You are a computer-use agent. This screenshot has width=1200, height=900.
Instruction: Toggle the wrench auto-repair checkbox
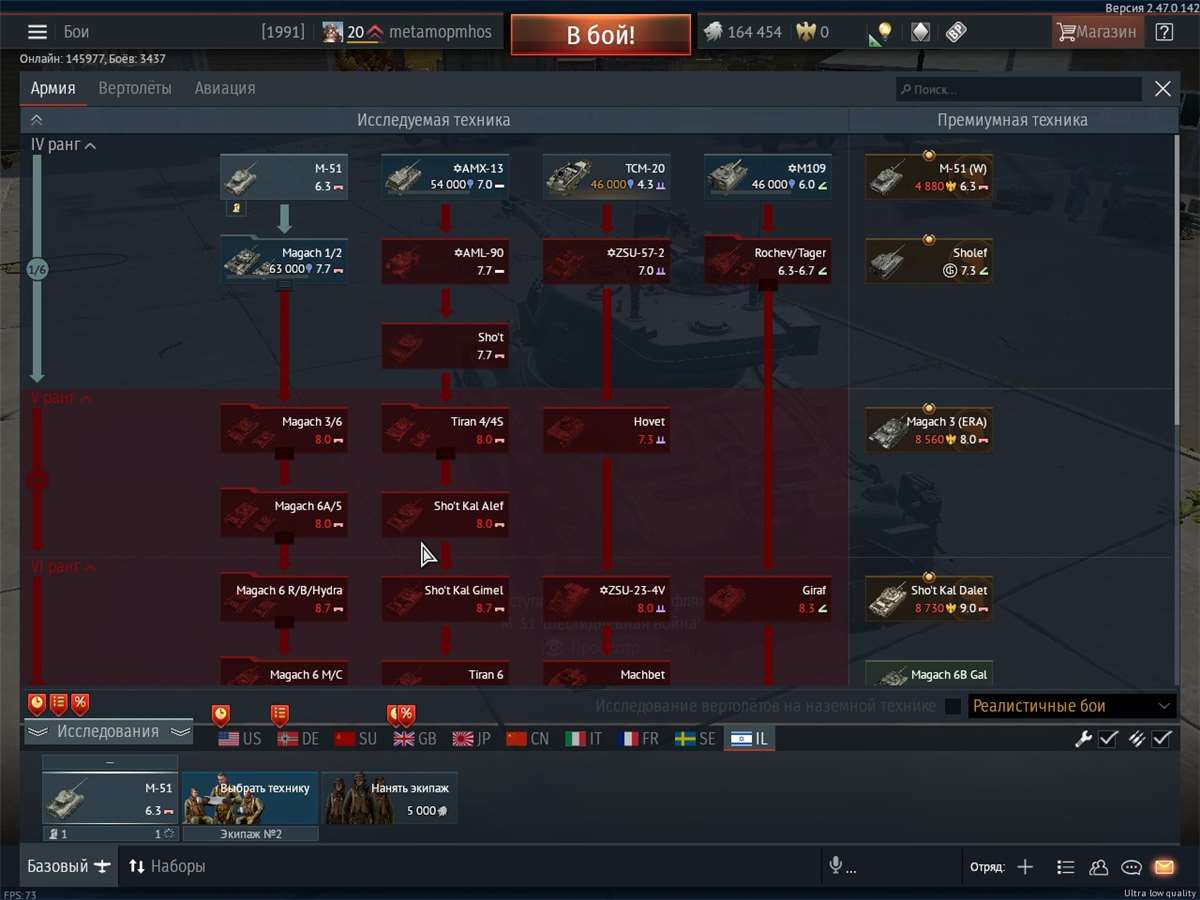(1108, 739)
